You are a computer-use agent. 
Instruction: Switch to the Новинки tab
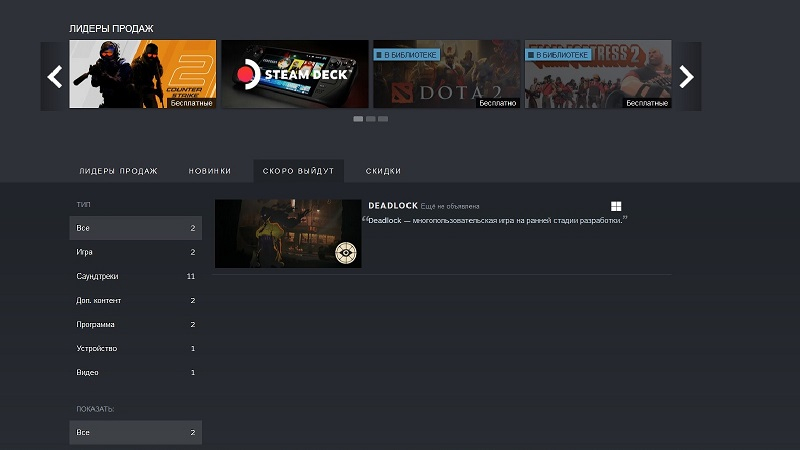[x=210, y=171]
